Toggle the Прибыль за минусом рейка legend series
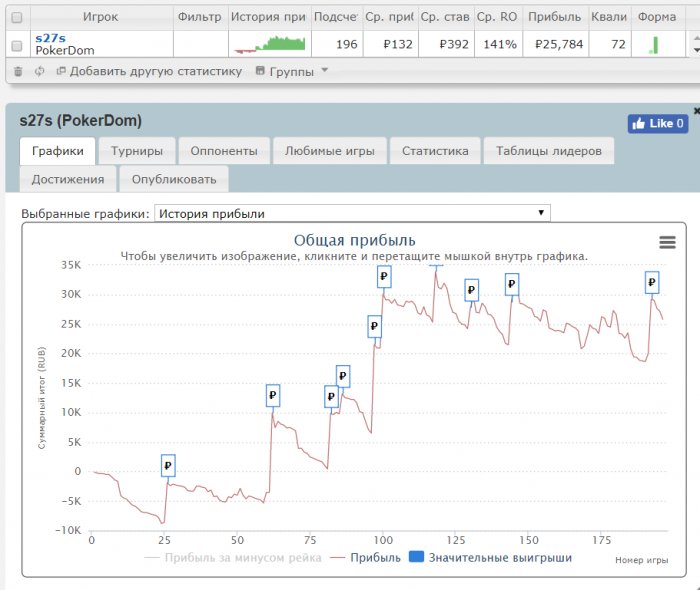 point(233,557)
